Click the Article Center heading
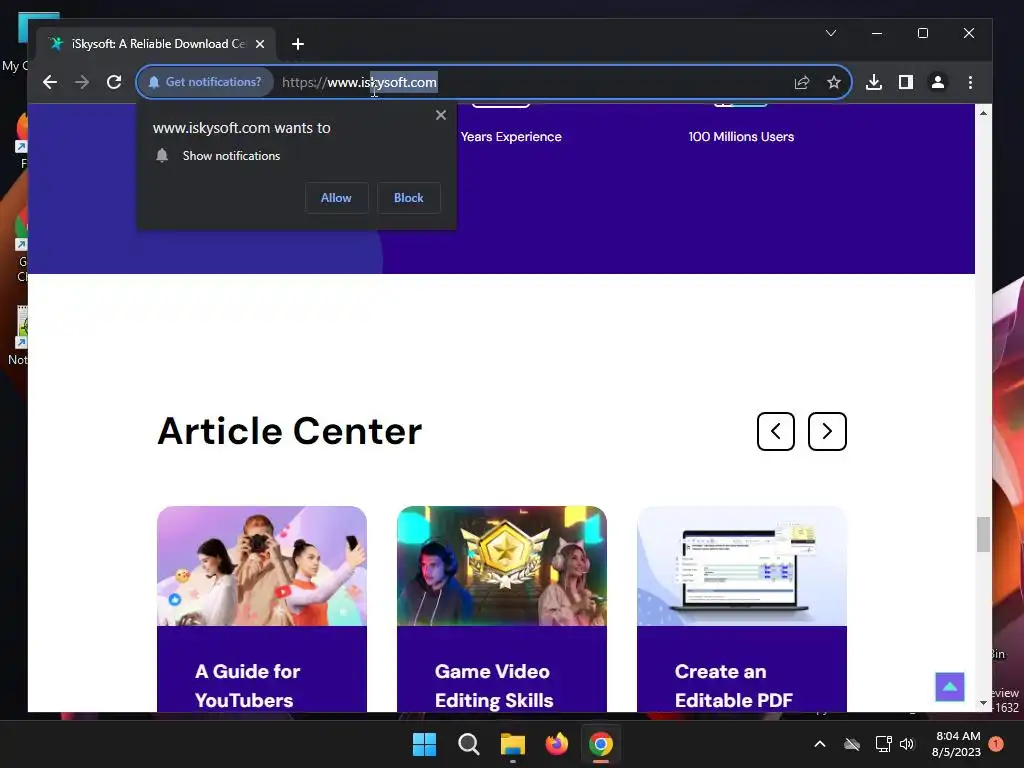 [x=289, y=431]
